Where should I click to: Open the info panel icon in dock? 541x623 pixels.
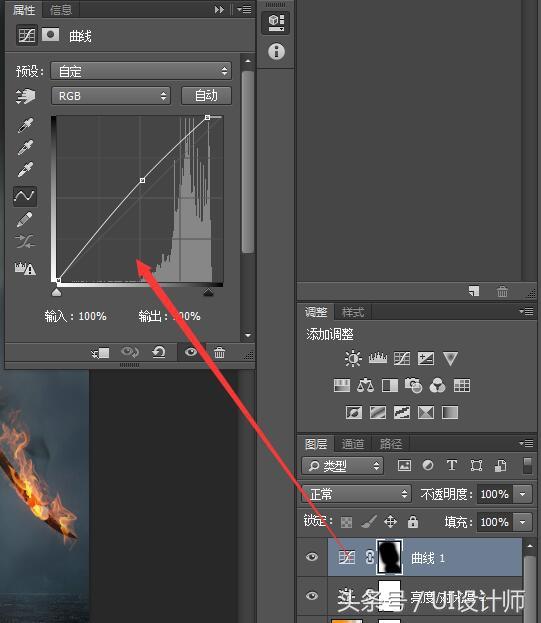click(x=276, y=52)
